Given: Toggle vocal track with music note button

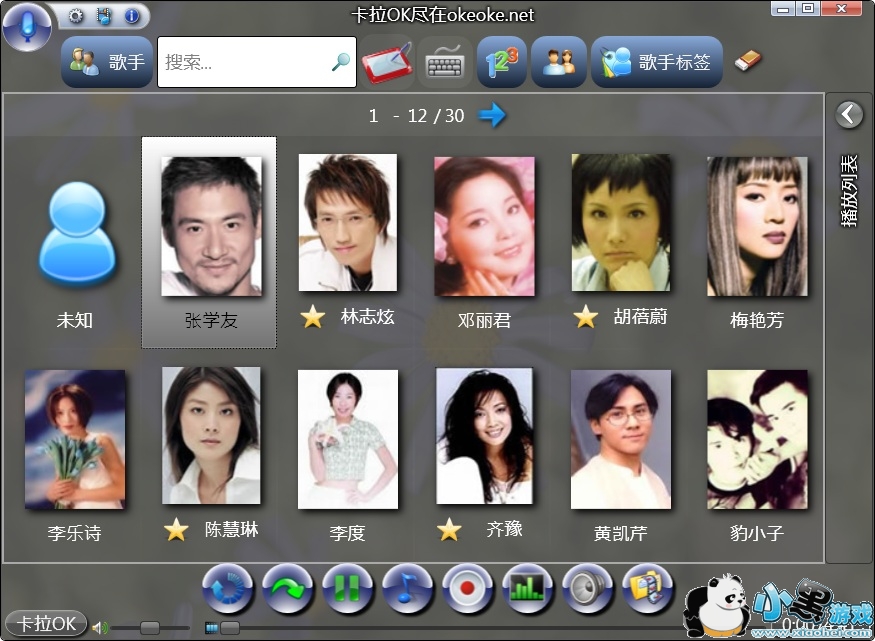Looking at the screenshot, I should coord(407,588).
